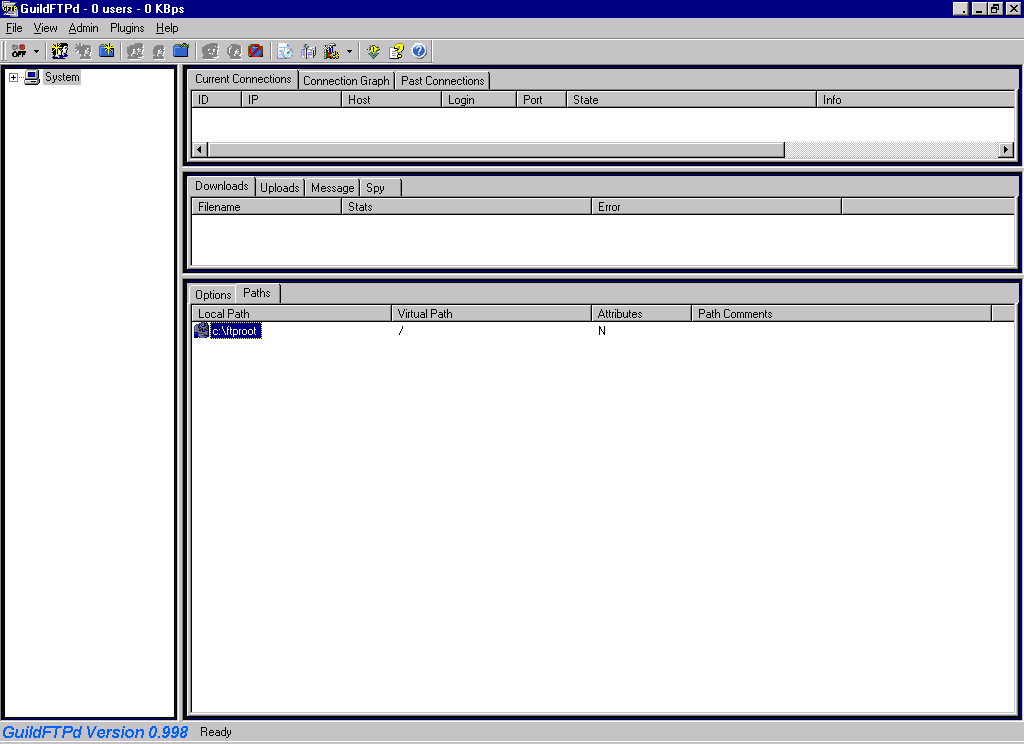Image resolution: width=1024 pixels, height=744 pixels.
Task: Click the connections horizontal scrollbar thumb
Action: (x=496, y=150)
